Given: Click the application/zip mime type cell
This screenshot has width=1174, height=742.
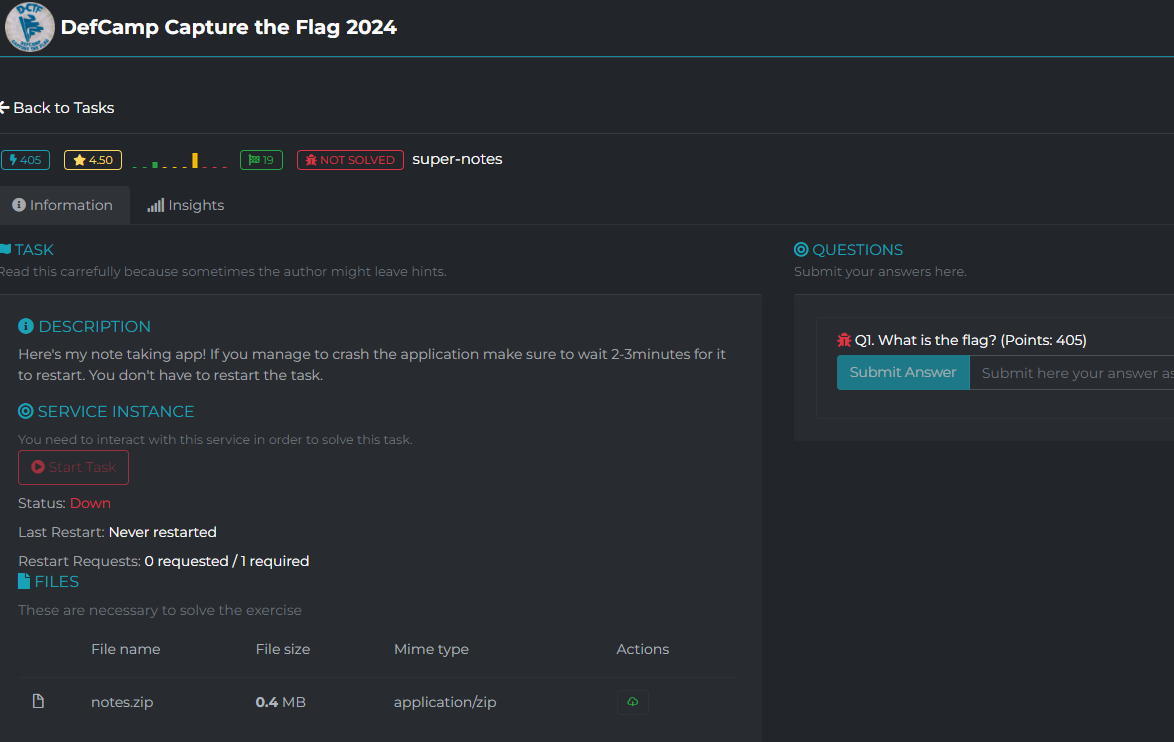Looking at the screenshot, I should pyautogui.click(x=445, y=702).
